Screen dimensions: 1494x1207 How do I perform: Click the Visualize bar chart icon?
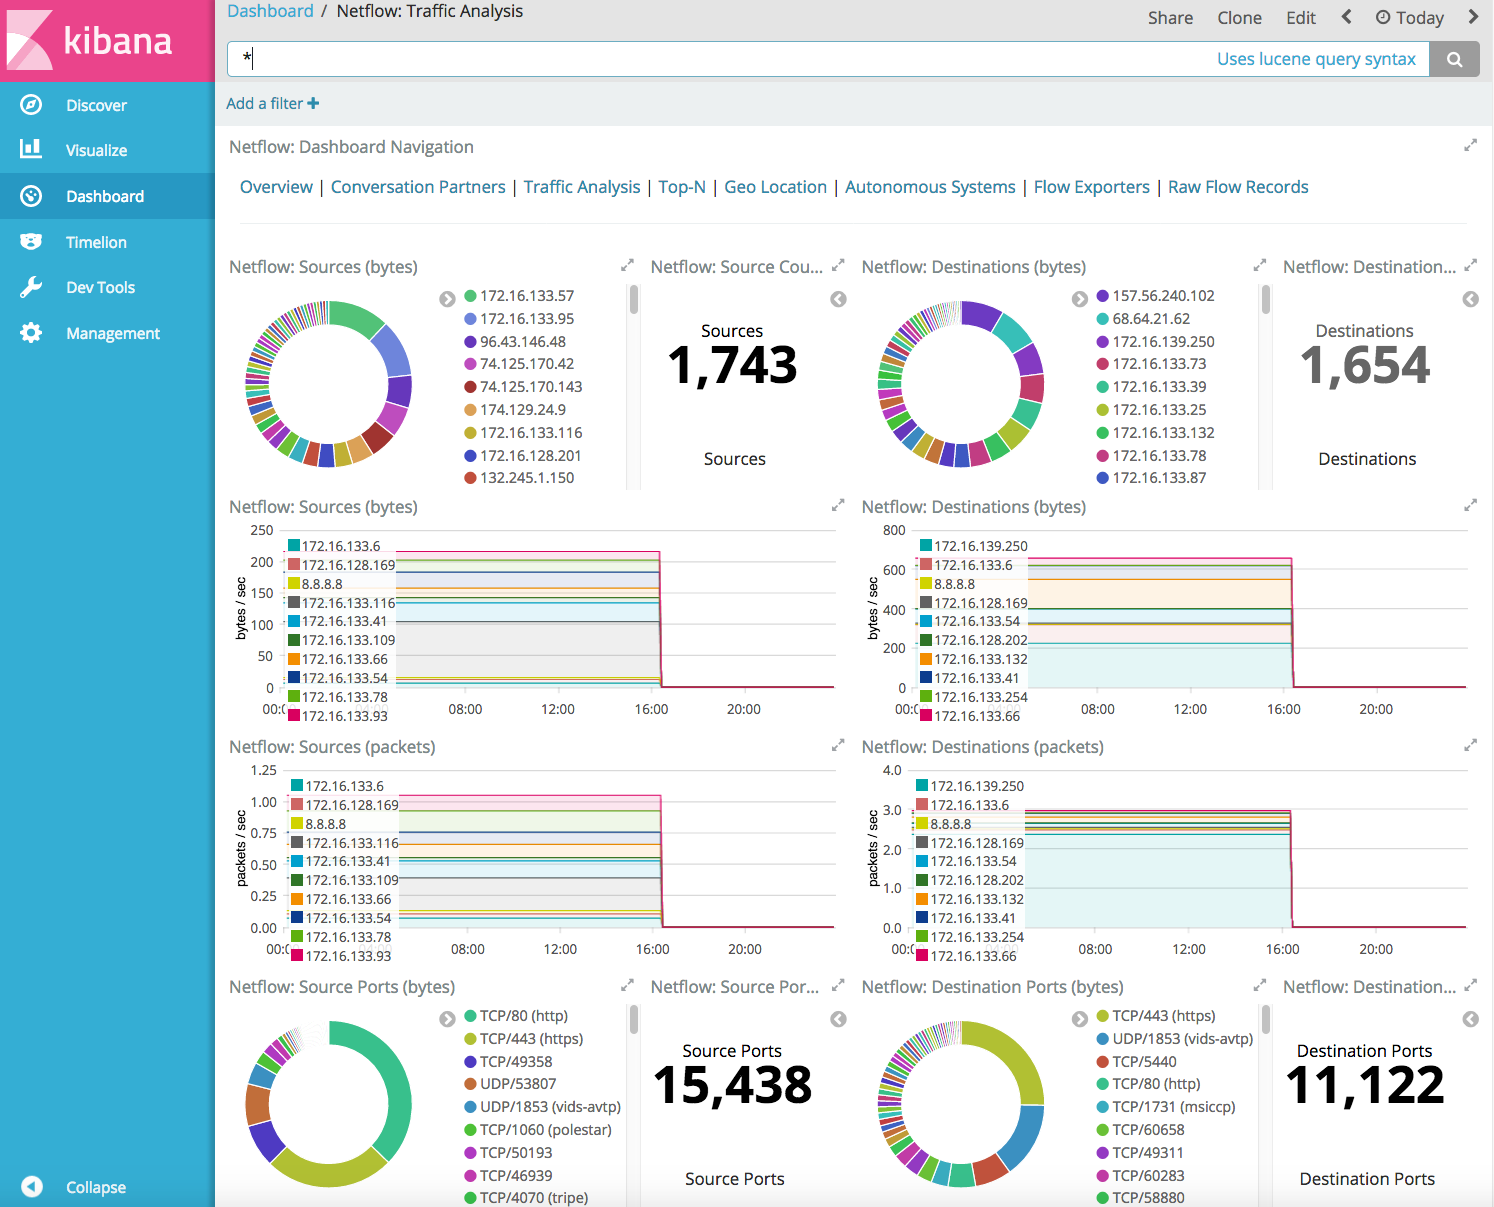point(31,150)
